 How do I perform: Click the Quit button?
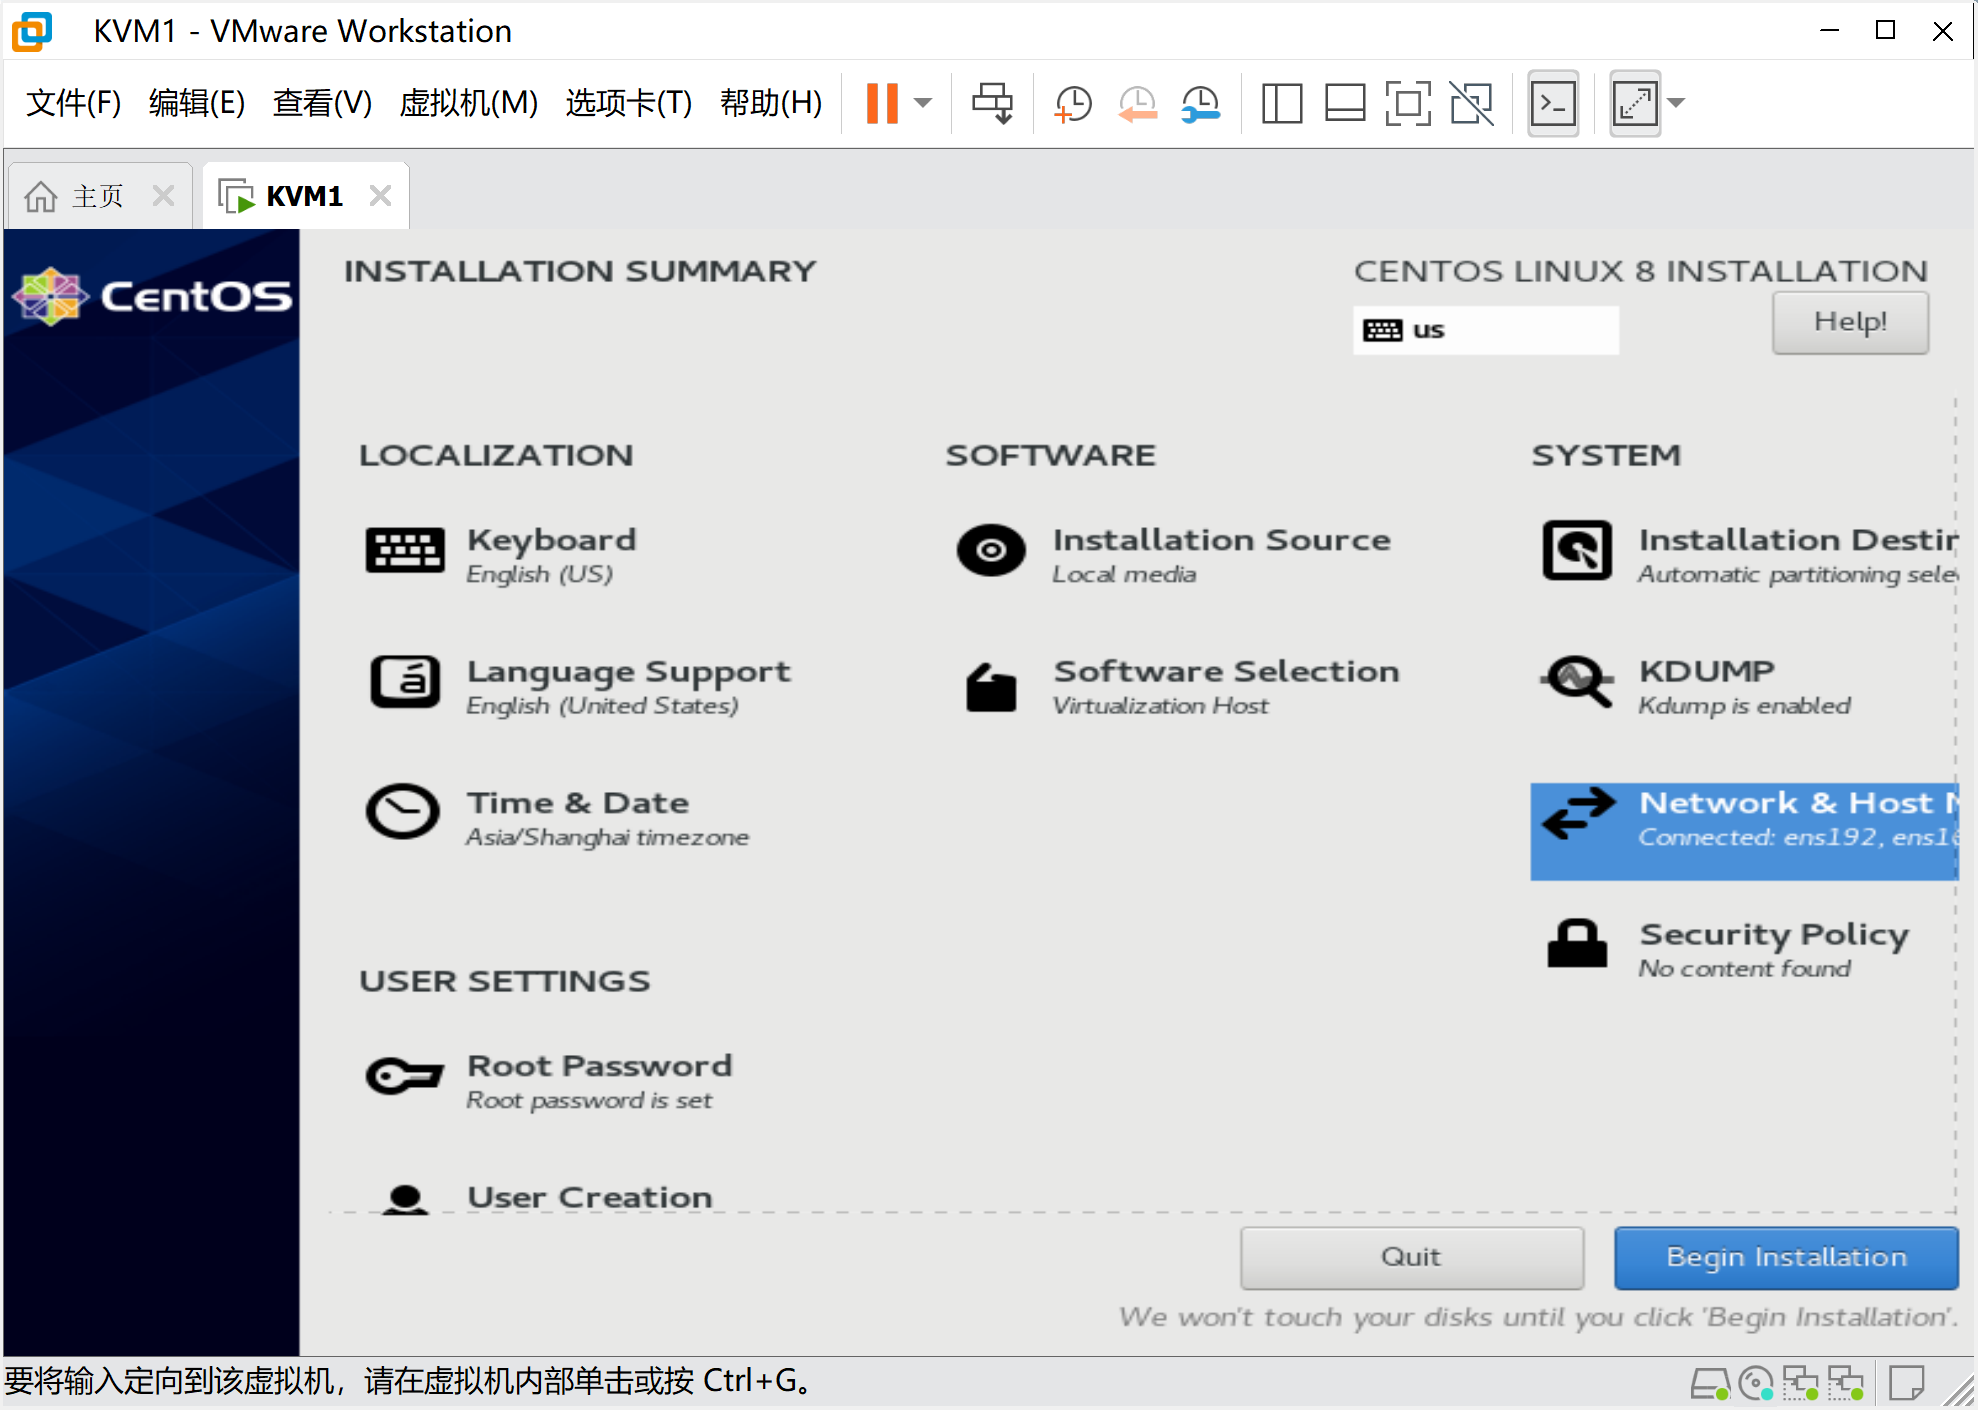[1412, 1258]
